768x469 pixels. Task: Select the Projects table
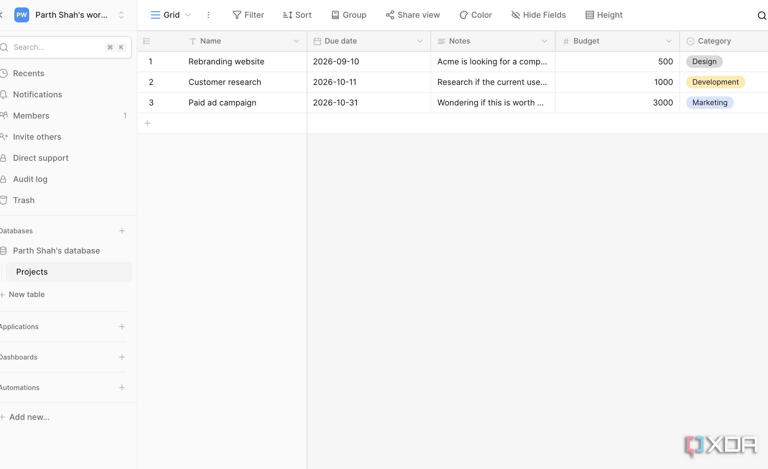point(69,272)
